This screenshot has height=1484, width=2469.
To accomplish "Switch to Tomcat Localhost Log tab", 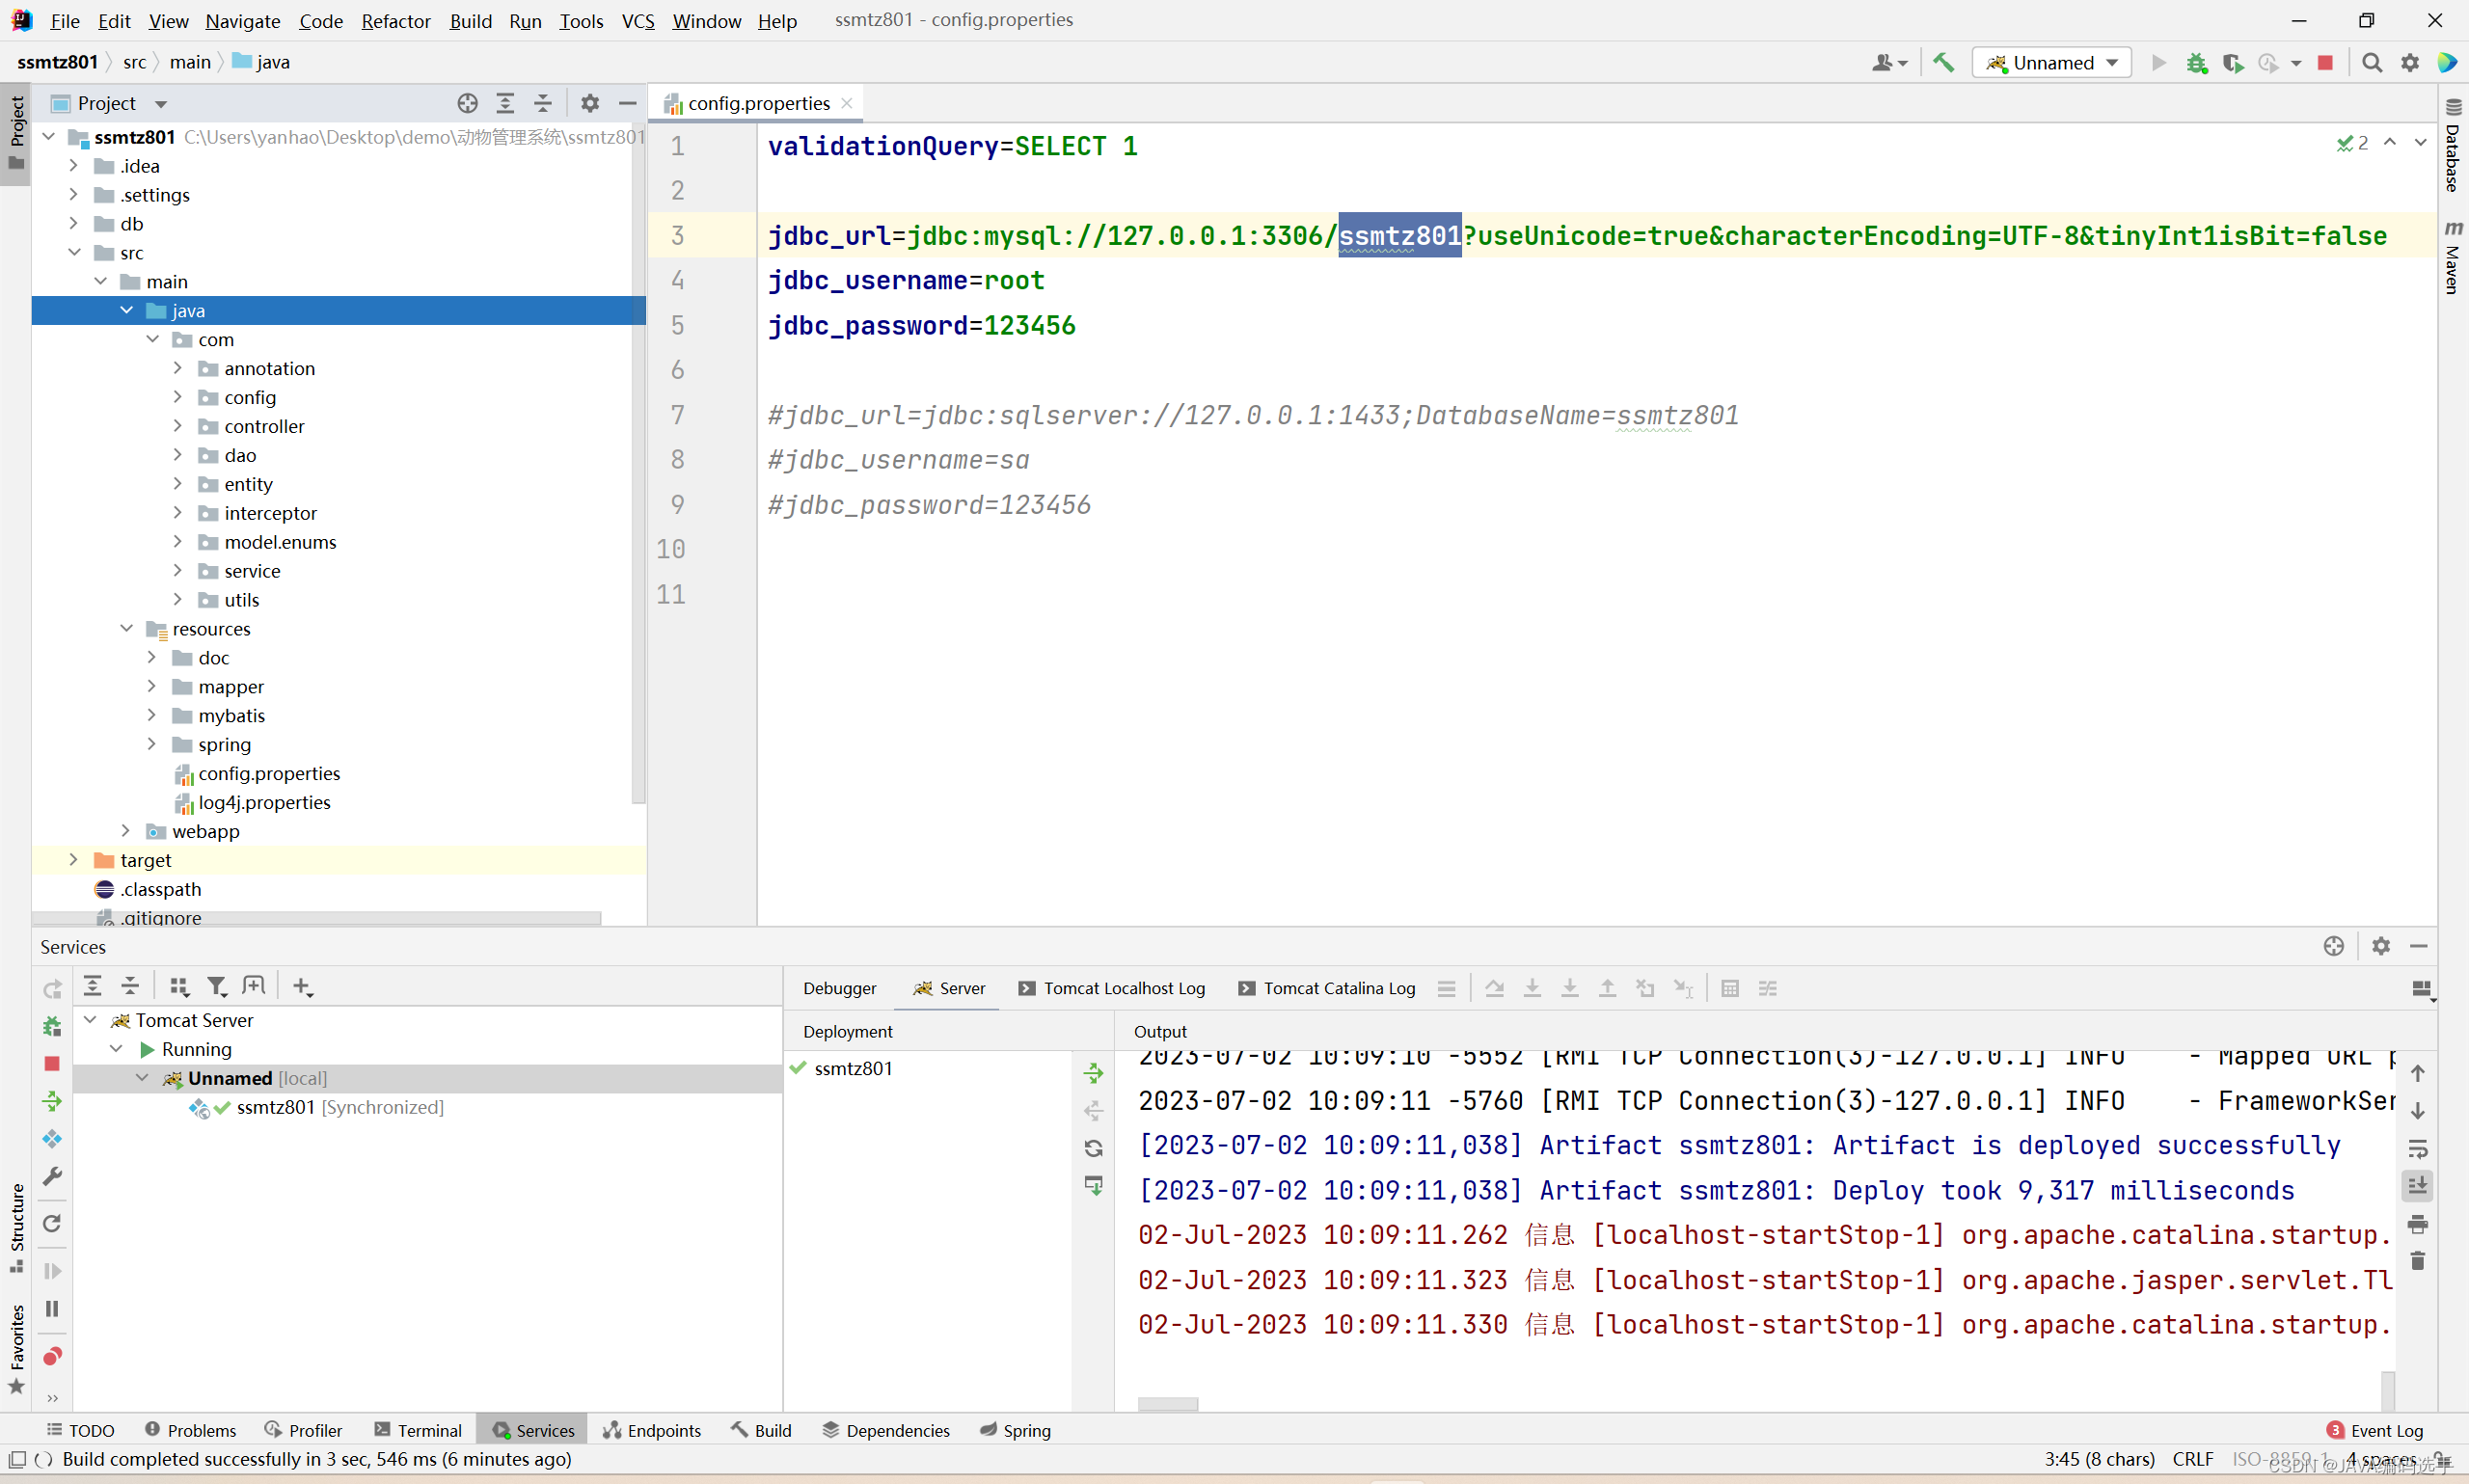I will pos(1112,988).
